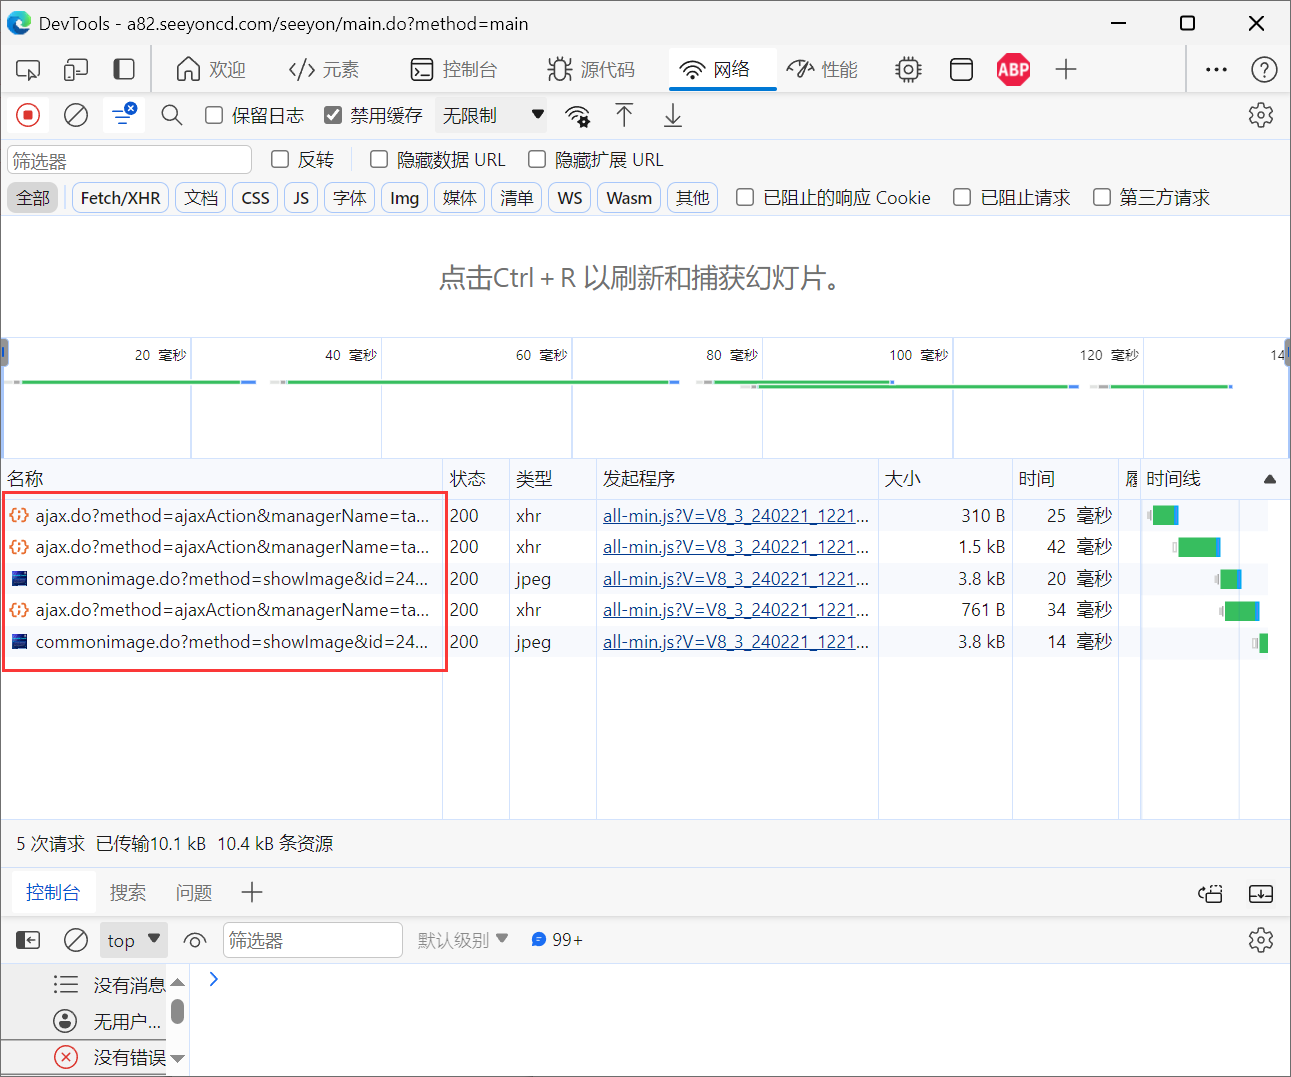Click the import HAR upload arrow

[x=624, y=116]
